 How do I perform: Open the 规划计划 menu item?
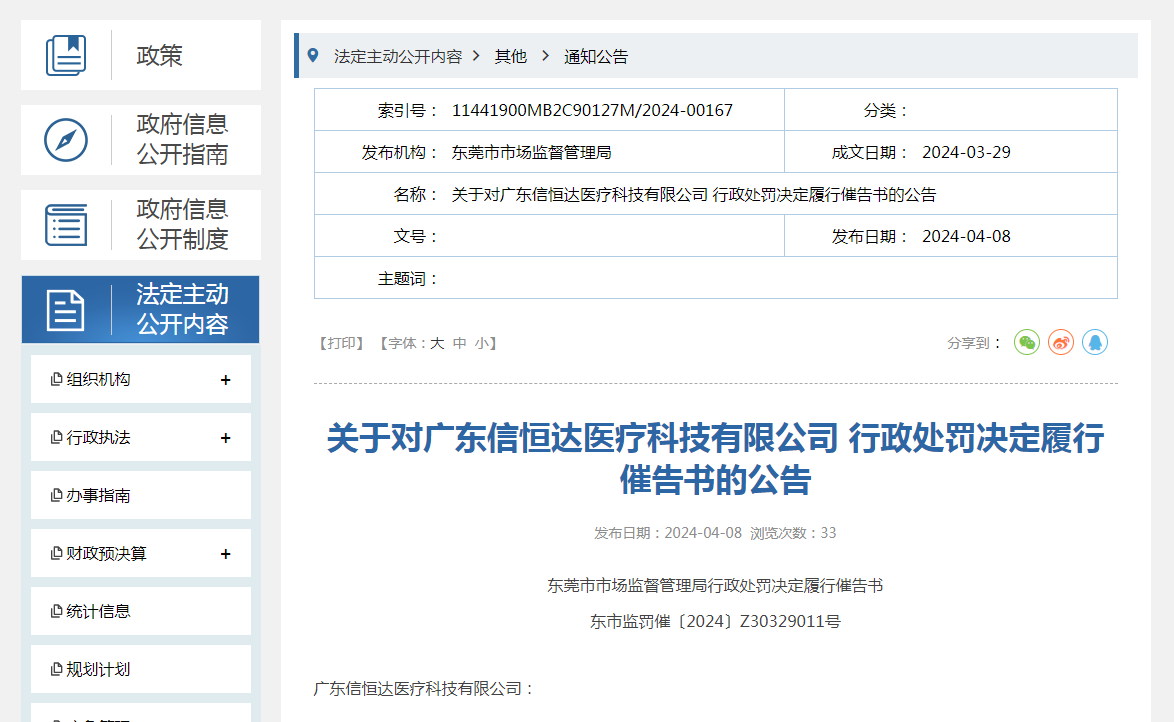[x=141, y=669]
